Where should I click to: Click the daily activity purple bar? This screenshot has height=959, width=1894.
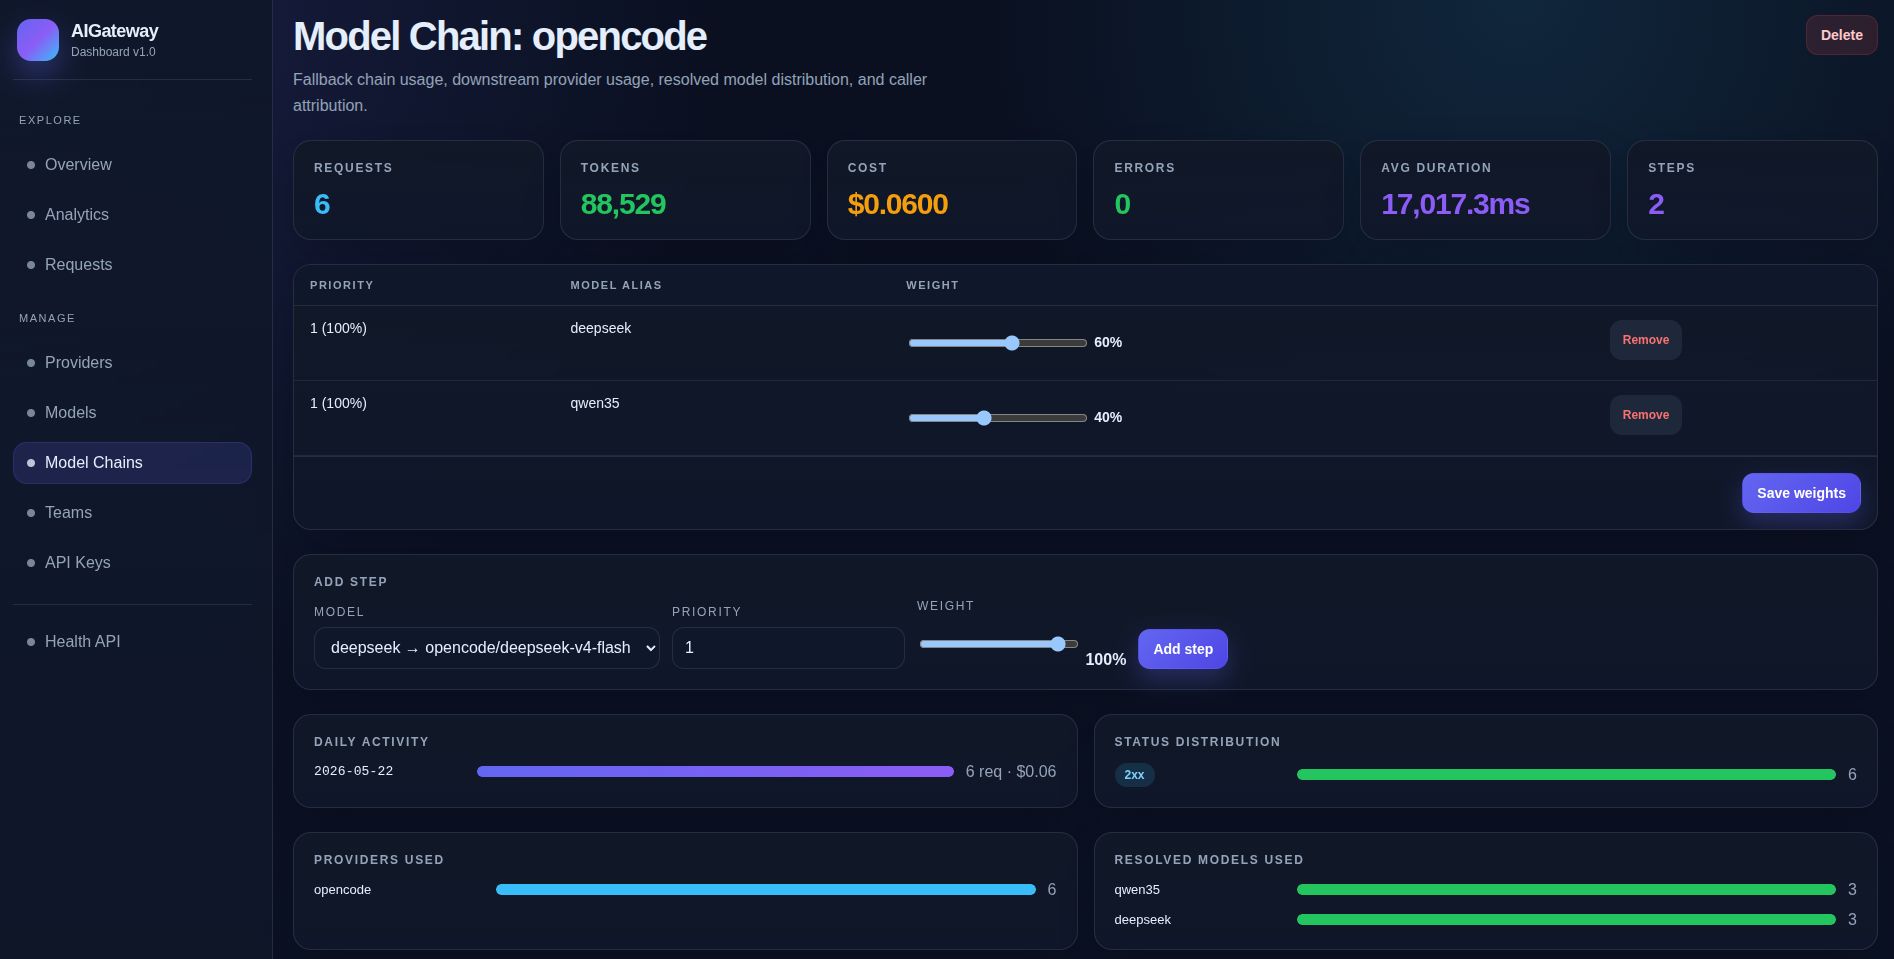[715, 771]
